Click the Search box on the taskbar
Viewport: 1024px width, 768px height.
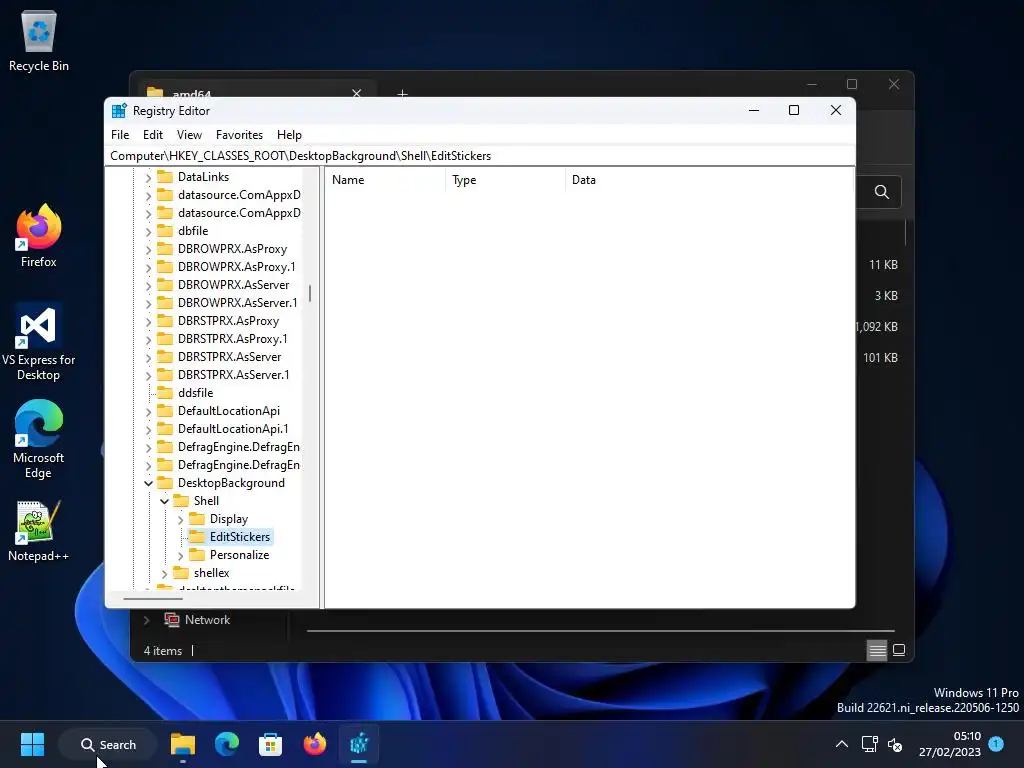(x=108, y=744)
